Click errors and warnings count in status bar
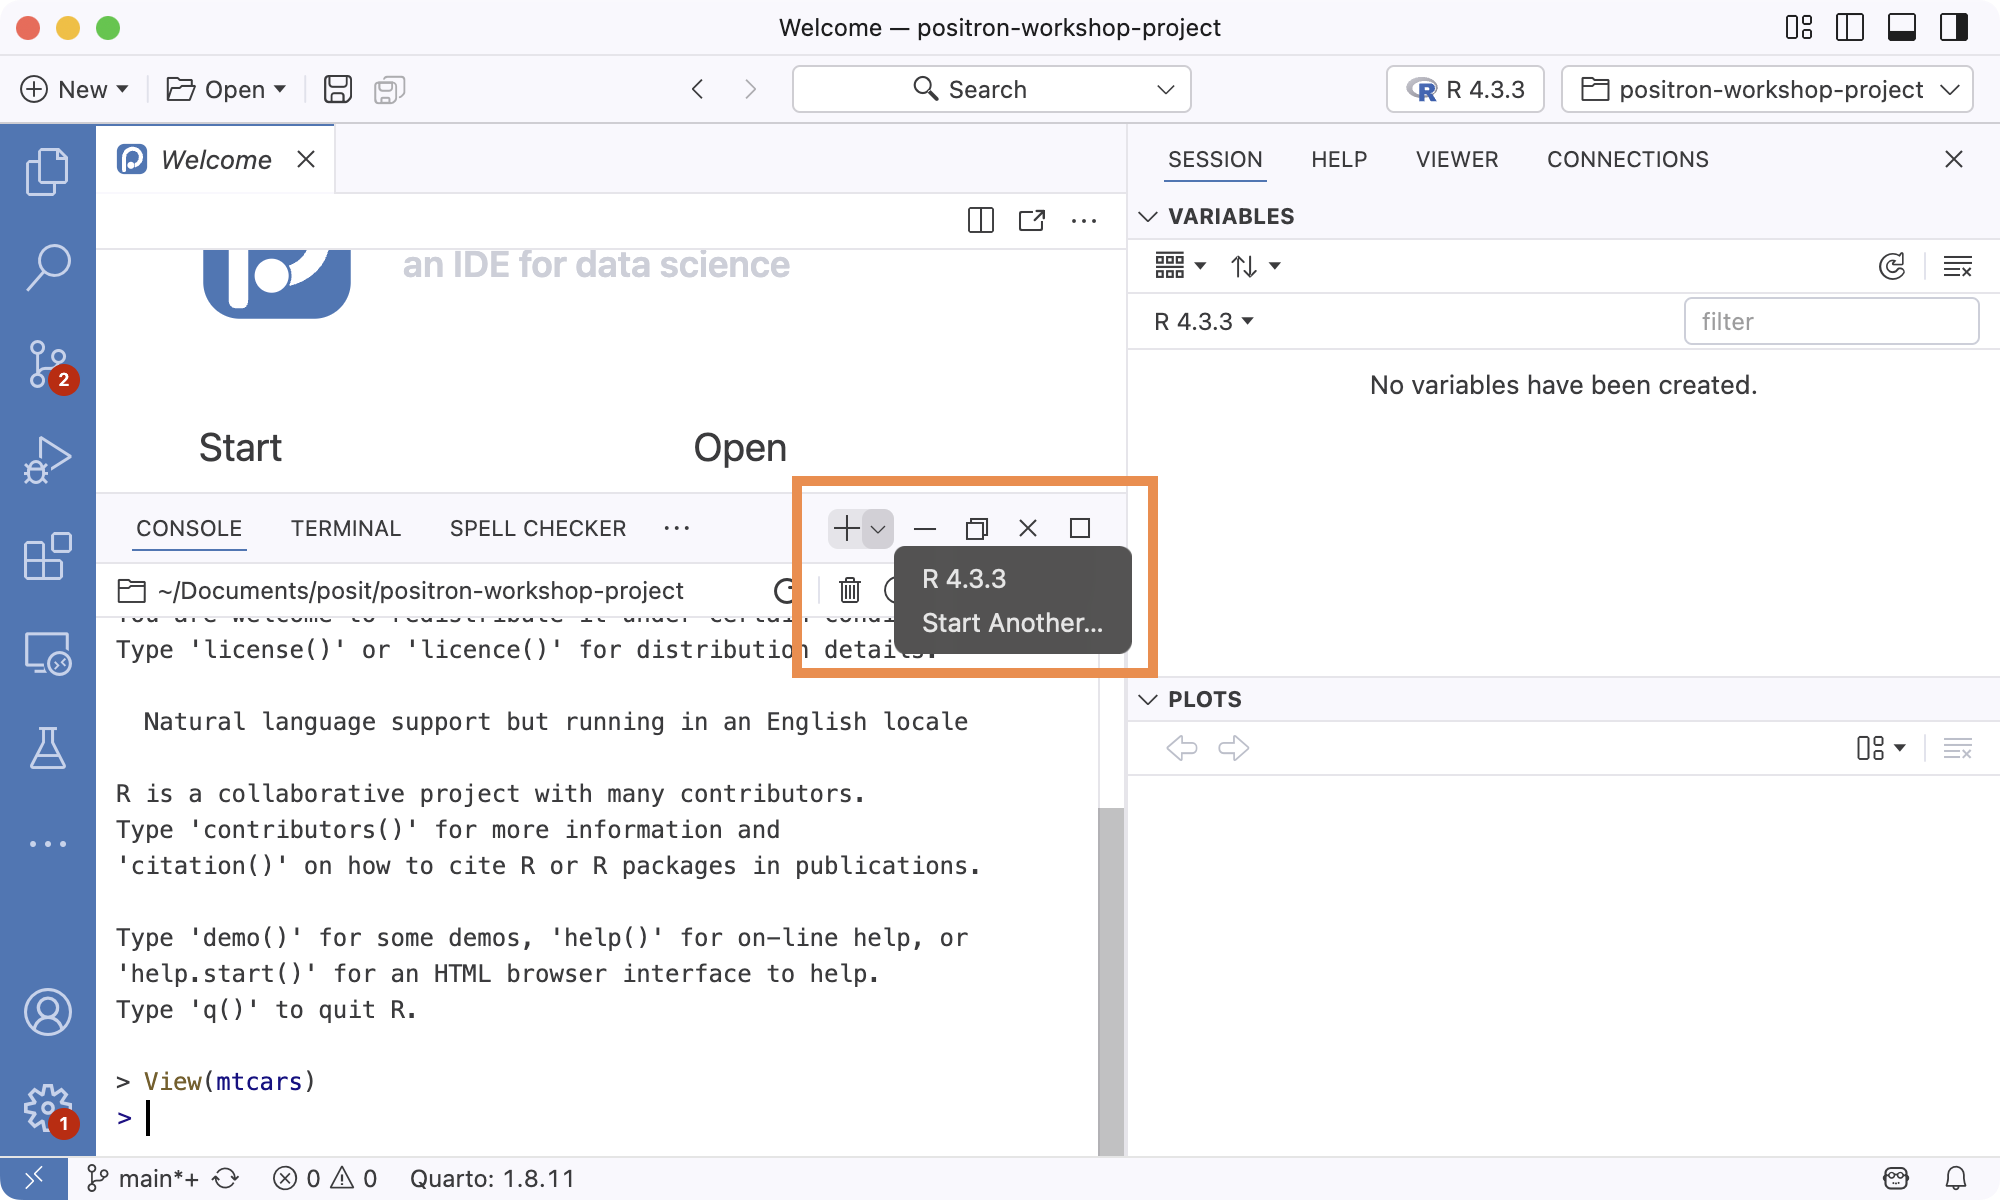This screenshot has width=2000, height=1200. point(325,1178)
